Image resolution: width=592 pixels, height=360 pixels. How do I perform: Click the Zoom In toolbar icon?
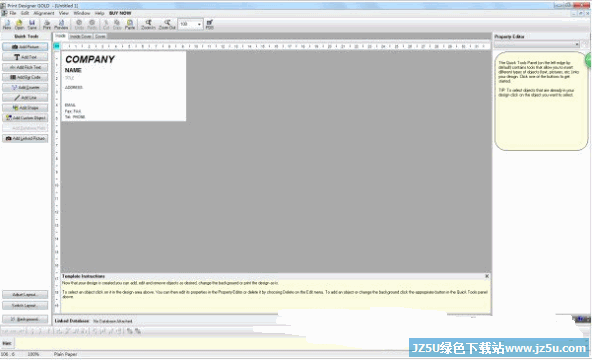point(148,25)
